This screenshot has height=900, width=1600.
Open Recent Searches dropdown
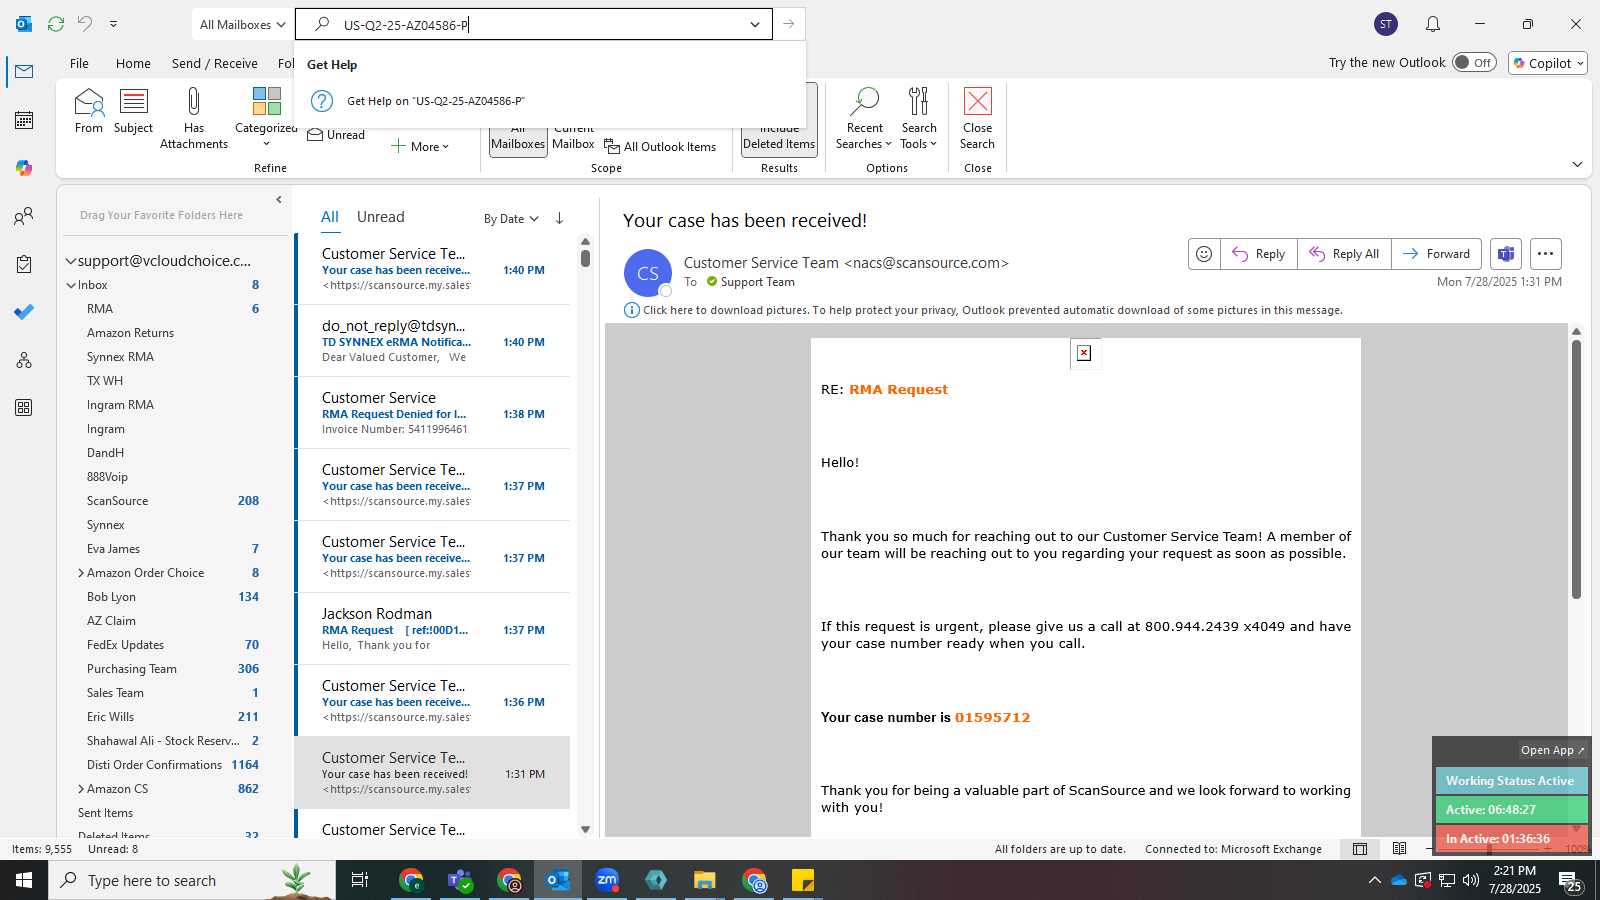pyautogui.click(x=864, y=118)
